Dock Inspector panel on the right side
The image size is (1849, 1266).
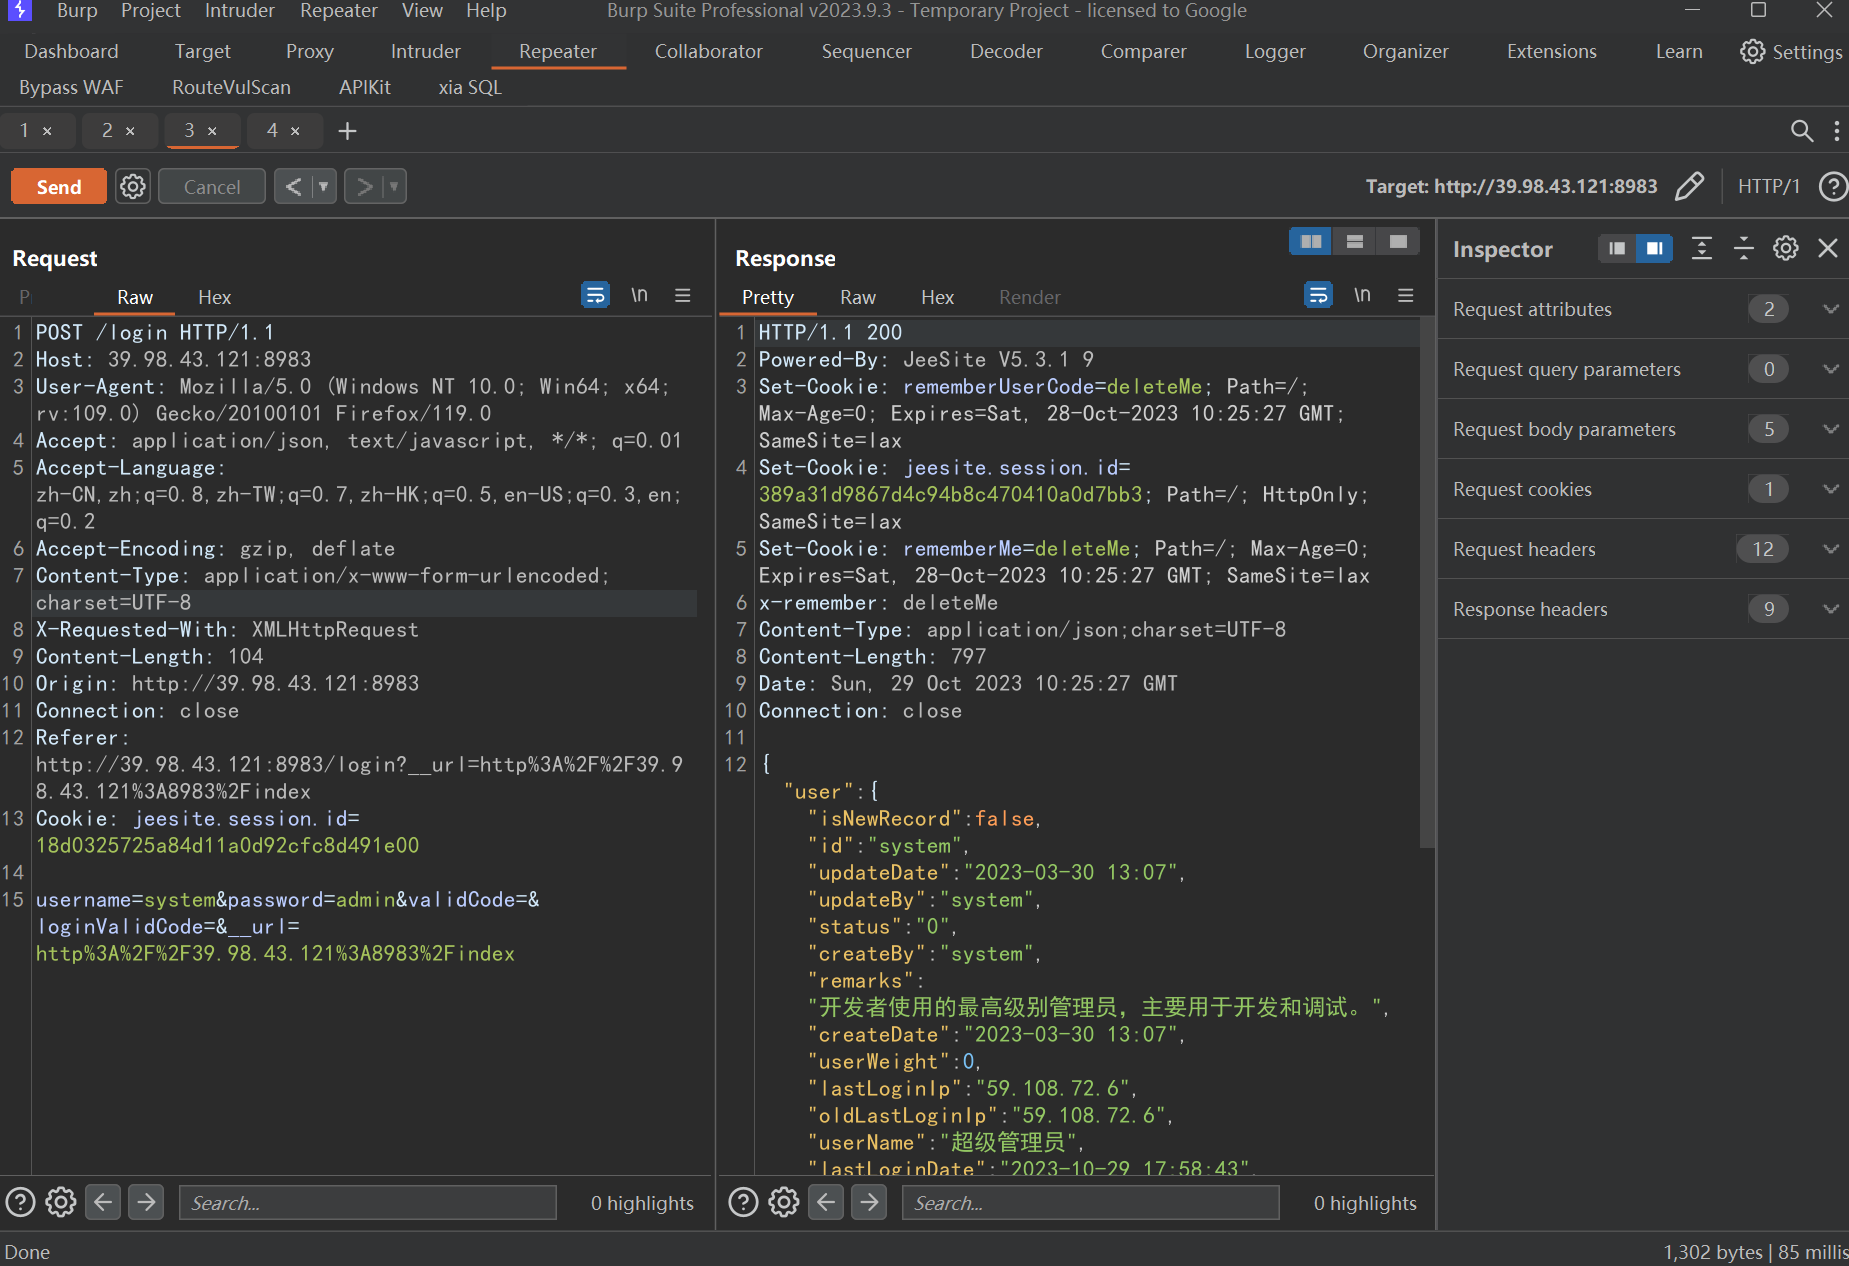click(x=1655, y=249)
